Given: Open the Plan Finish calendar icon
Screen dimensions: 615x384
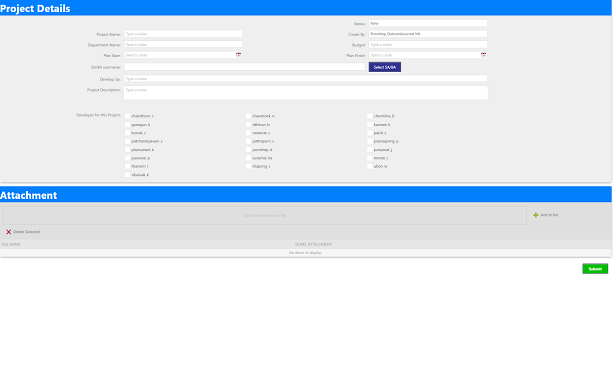Looking at the screenshot, I should 483,55.
